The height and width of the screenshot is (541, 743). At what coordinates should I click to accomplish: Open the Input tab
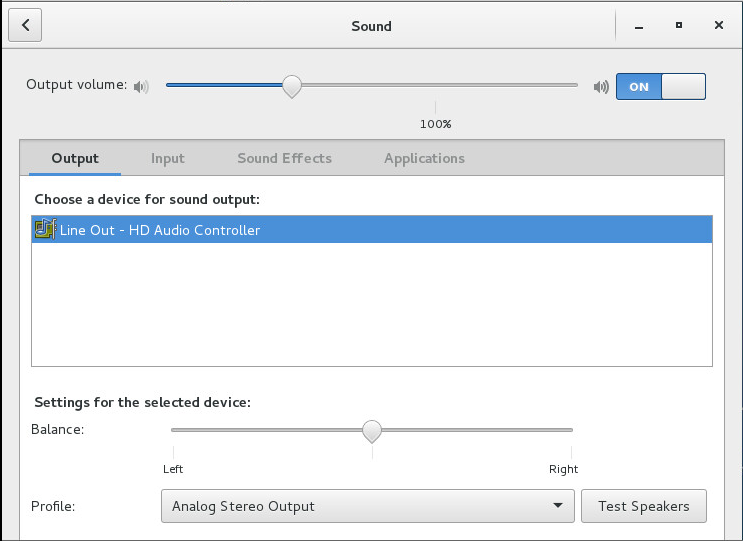tap(168, 158)
